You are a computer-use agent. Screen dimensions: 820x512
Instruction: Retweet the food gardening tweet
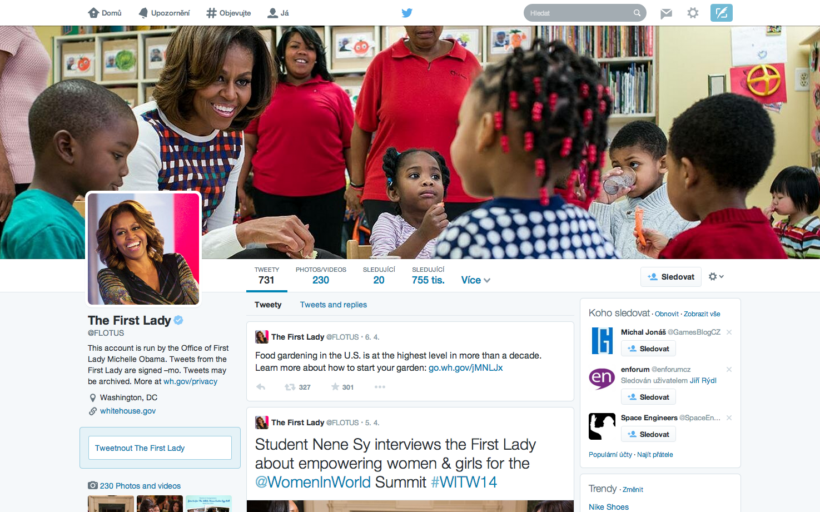point(290,387)
